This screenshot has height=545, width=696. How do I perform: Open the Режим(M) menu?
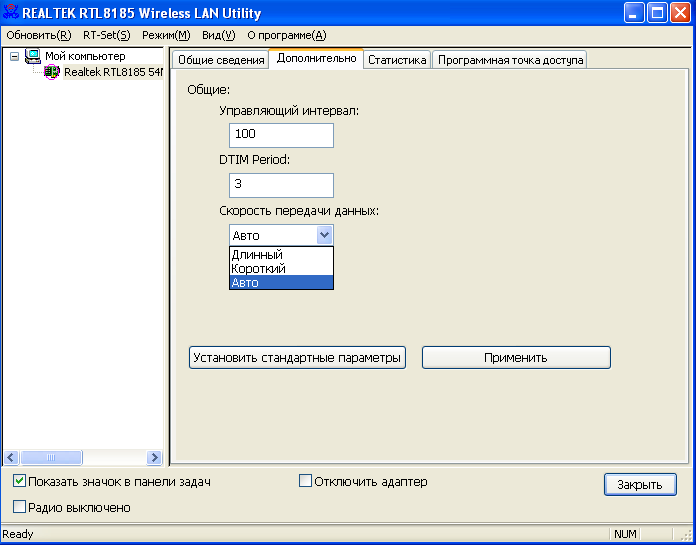click(x=166, y=35)
